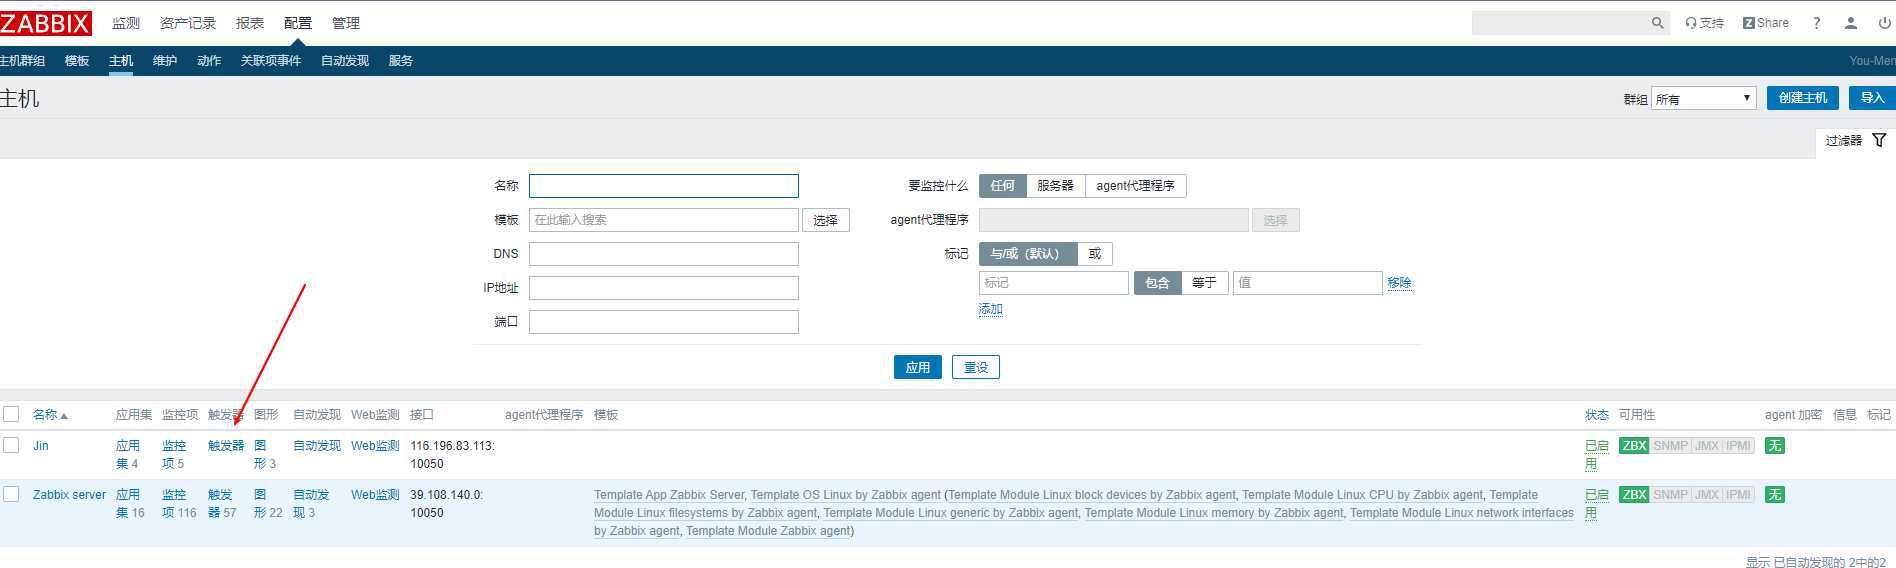Screen dimensions: 1896x568
Task: Open 监测 top menu
Action: point(126,23)
